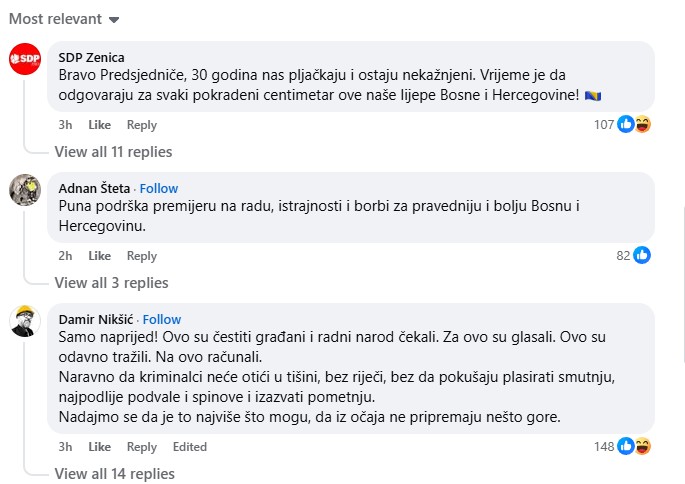The width and height of the screenshot is (685, 484).
Task: View edit history via Edited label
Action: (189, 447)
